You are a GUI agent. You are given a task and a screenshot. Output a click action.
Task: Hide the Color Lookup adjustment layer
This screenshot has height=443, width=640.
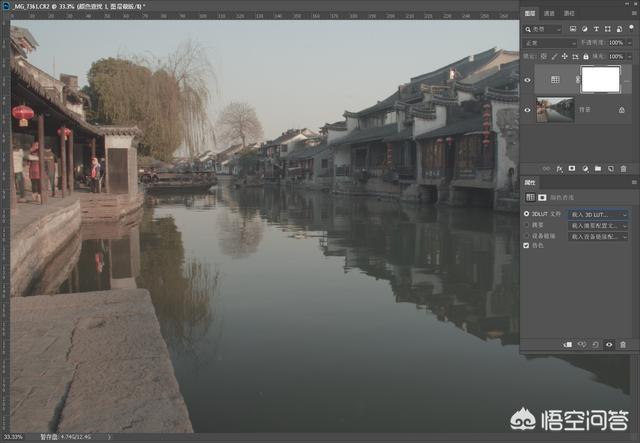(527, 80)
